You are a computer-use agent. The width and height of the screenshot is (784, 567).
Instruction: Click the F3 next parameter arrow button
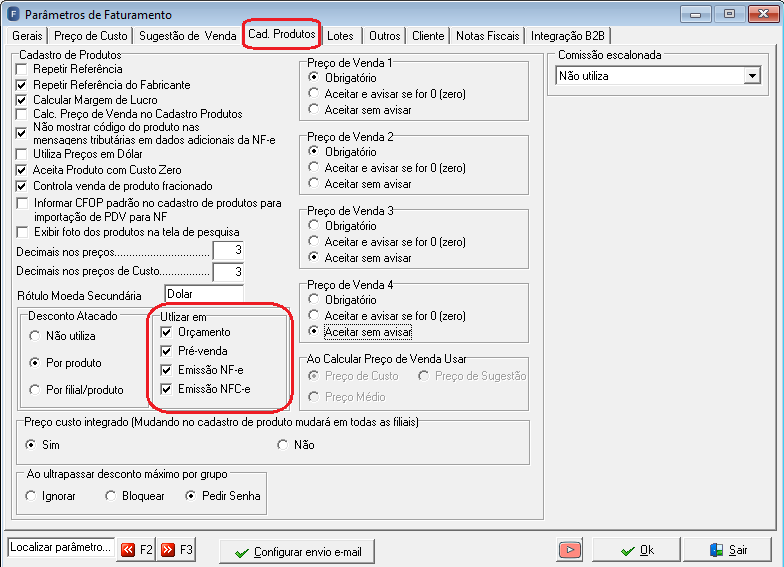point(176,550)
